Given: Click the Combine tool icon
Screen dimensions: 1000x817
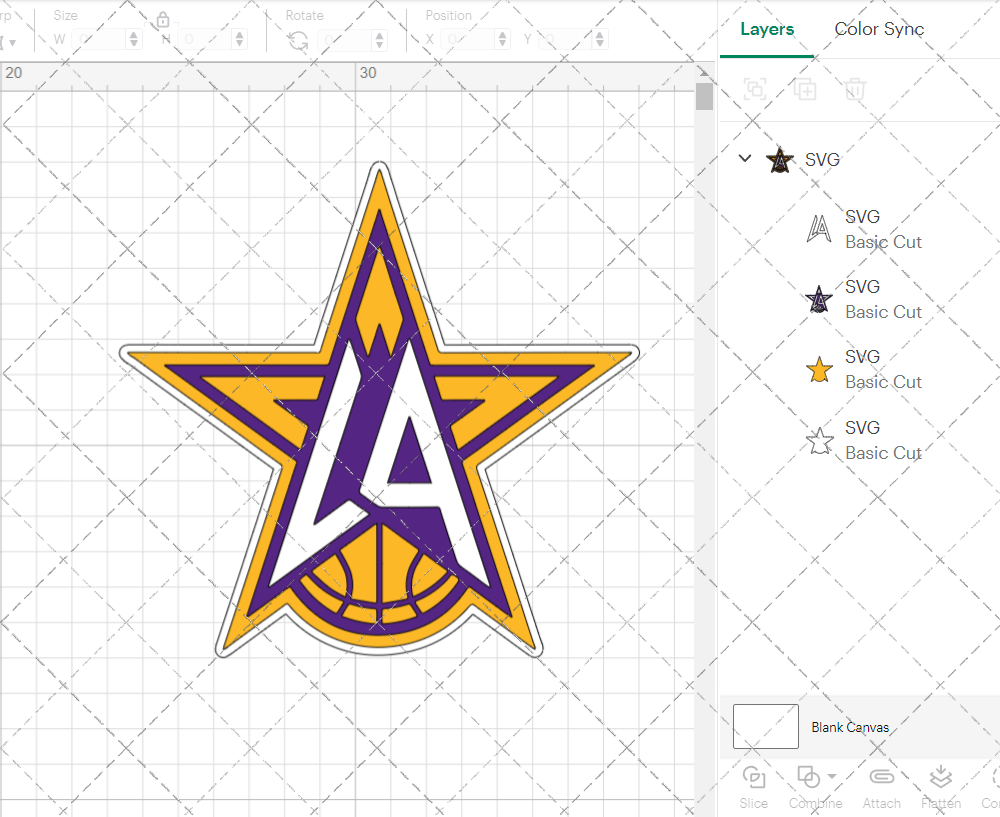Looking at the screenshot, I should coord(808,777).
